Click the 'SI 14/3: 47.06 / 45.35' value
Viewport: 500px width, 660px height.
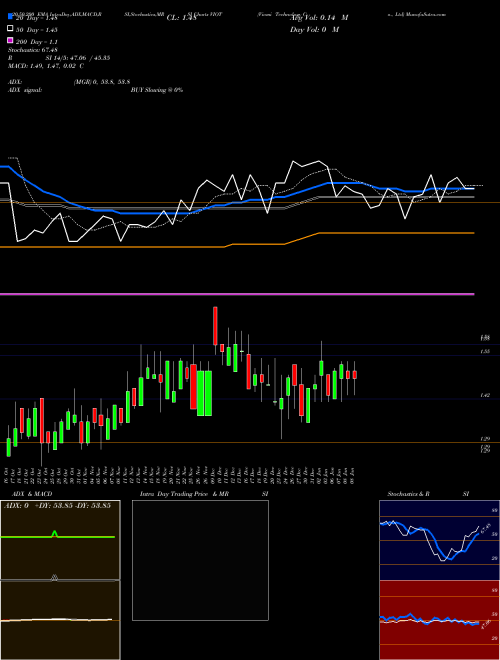pos(78,58)
